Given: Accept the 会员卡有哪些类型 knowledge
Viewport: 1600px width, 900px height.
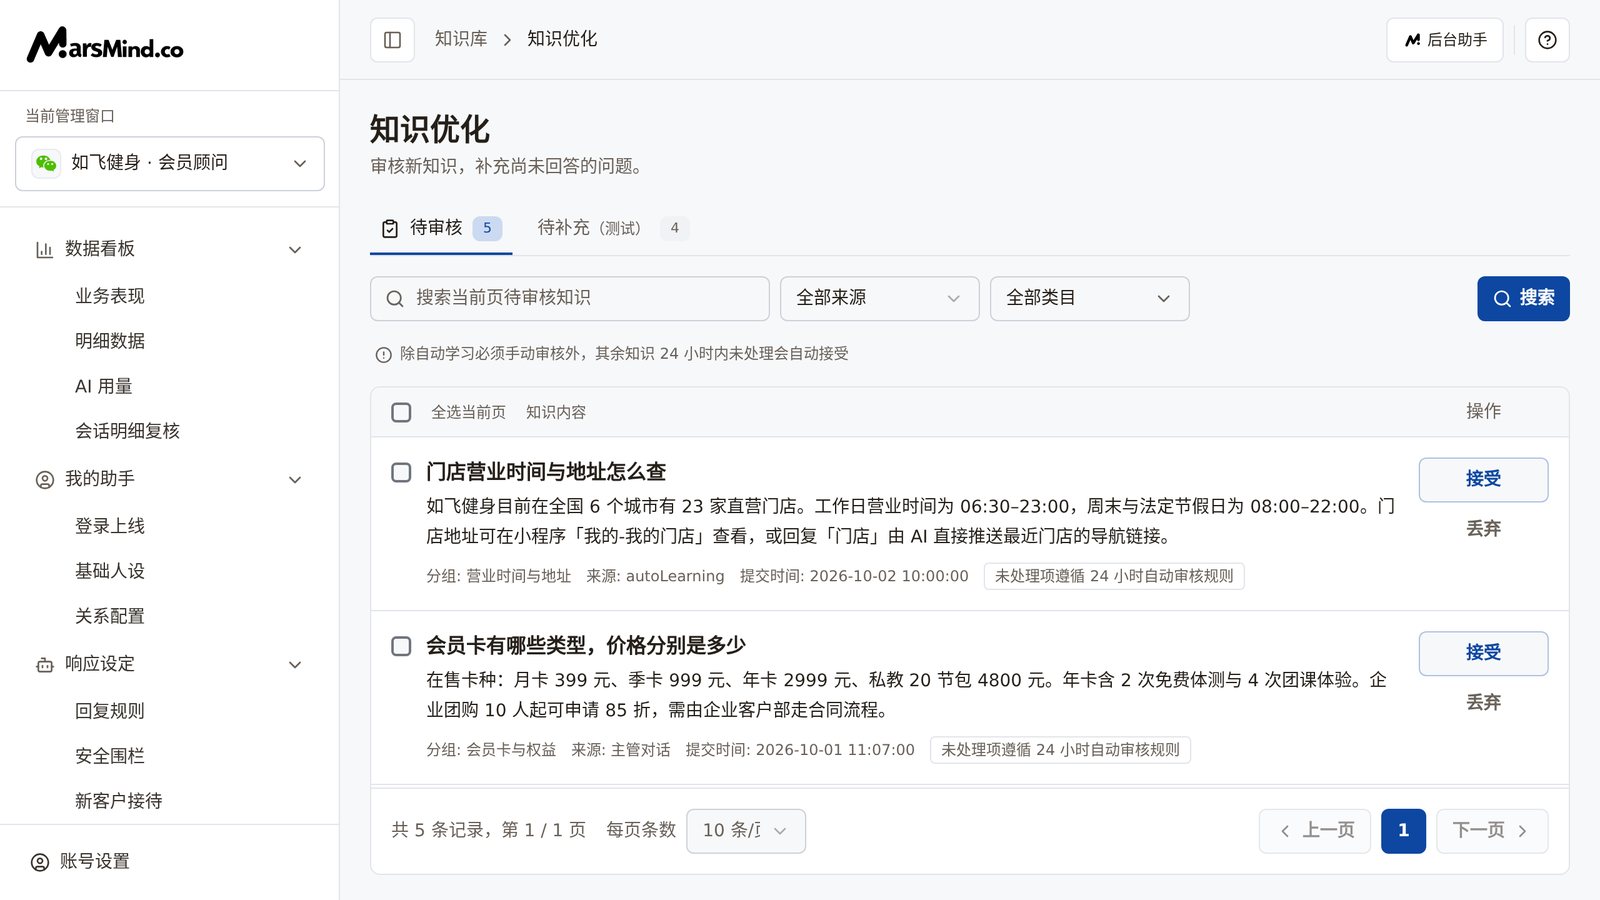Looking at the screenshot, I should [x=1483, y=653].
